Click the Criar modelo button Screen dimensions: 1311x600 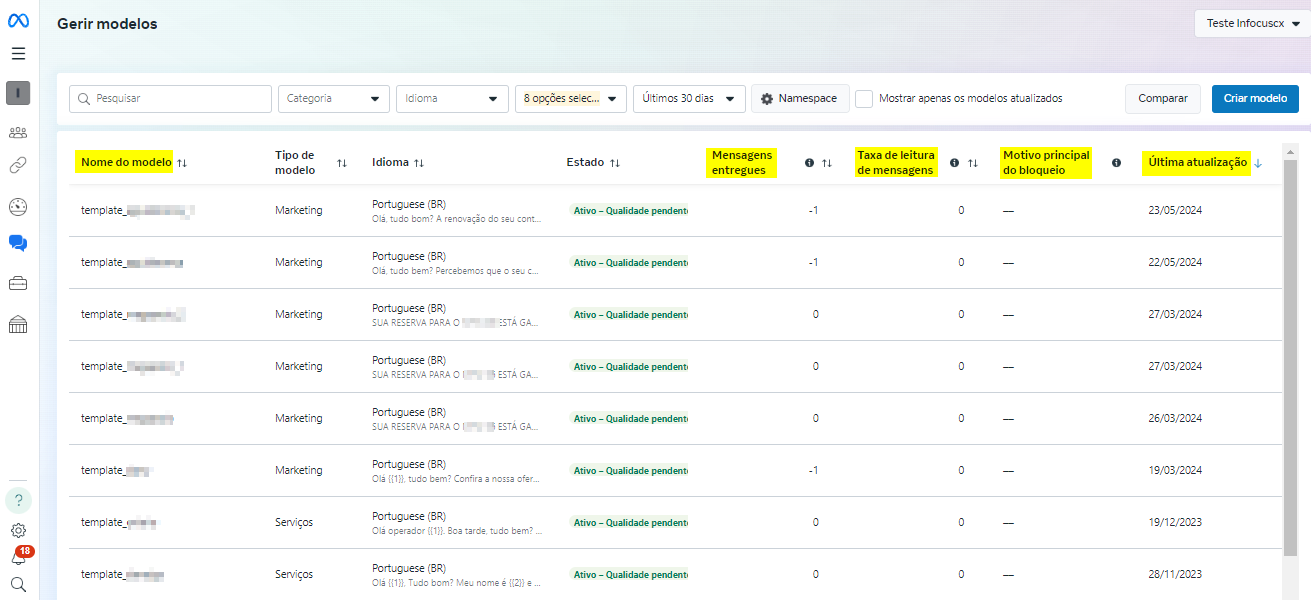(1255, 99)
